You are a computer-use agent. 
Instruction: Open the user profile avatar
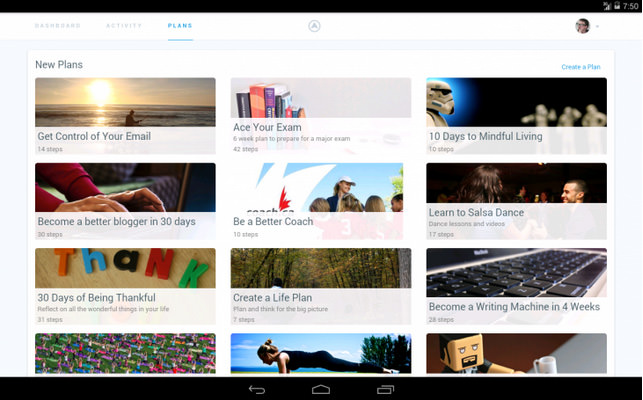point(582,26)
